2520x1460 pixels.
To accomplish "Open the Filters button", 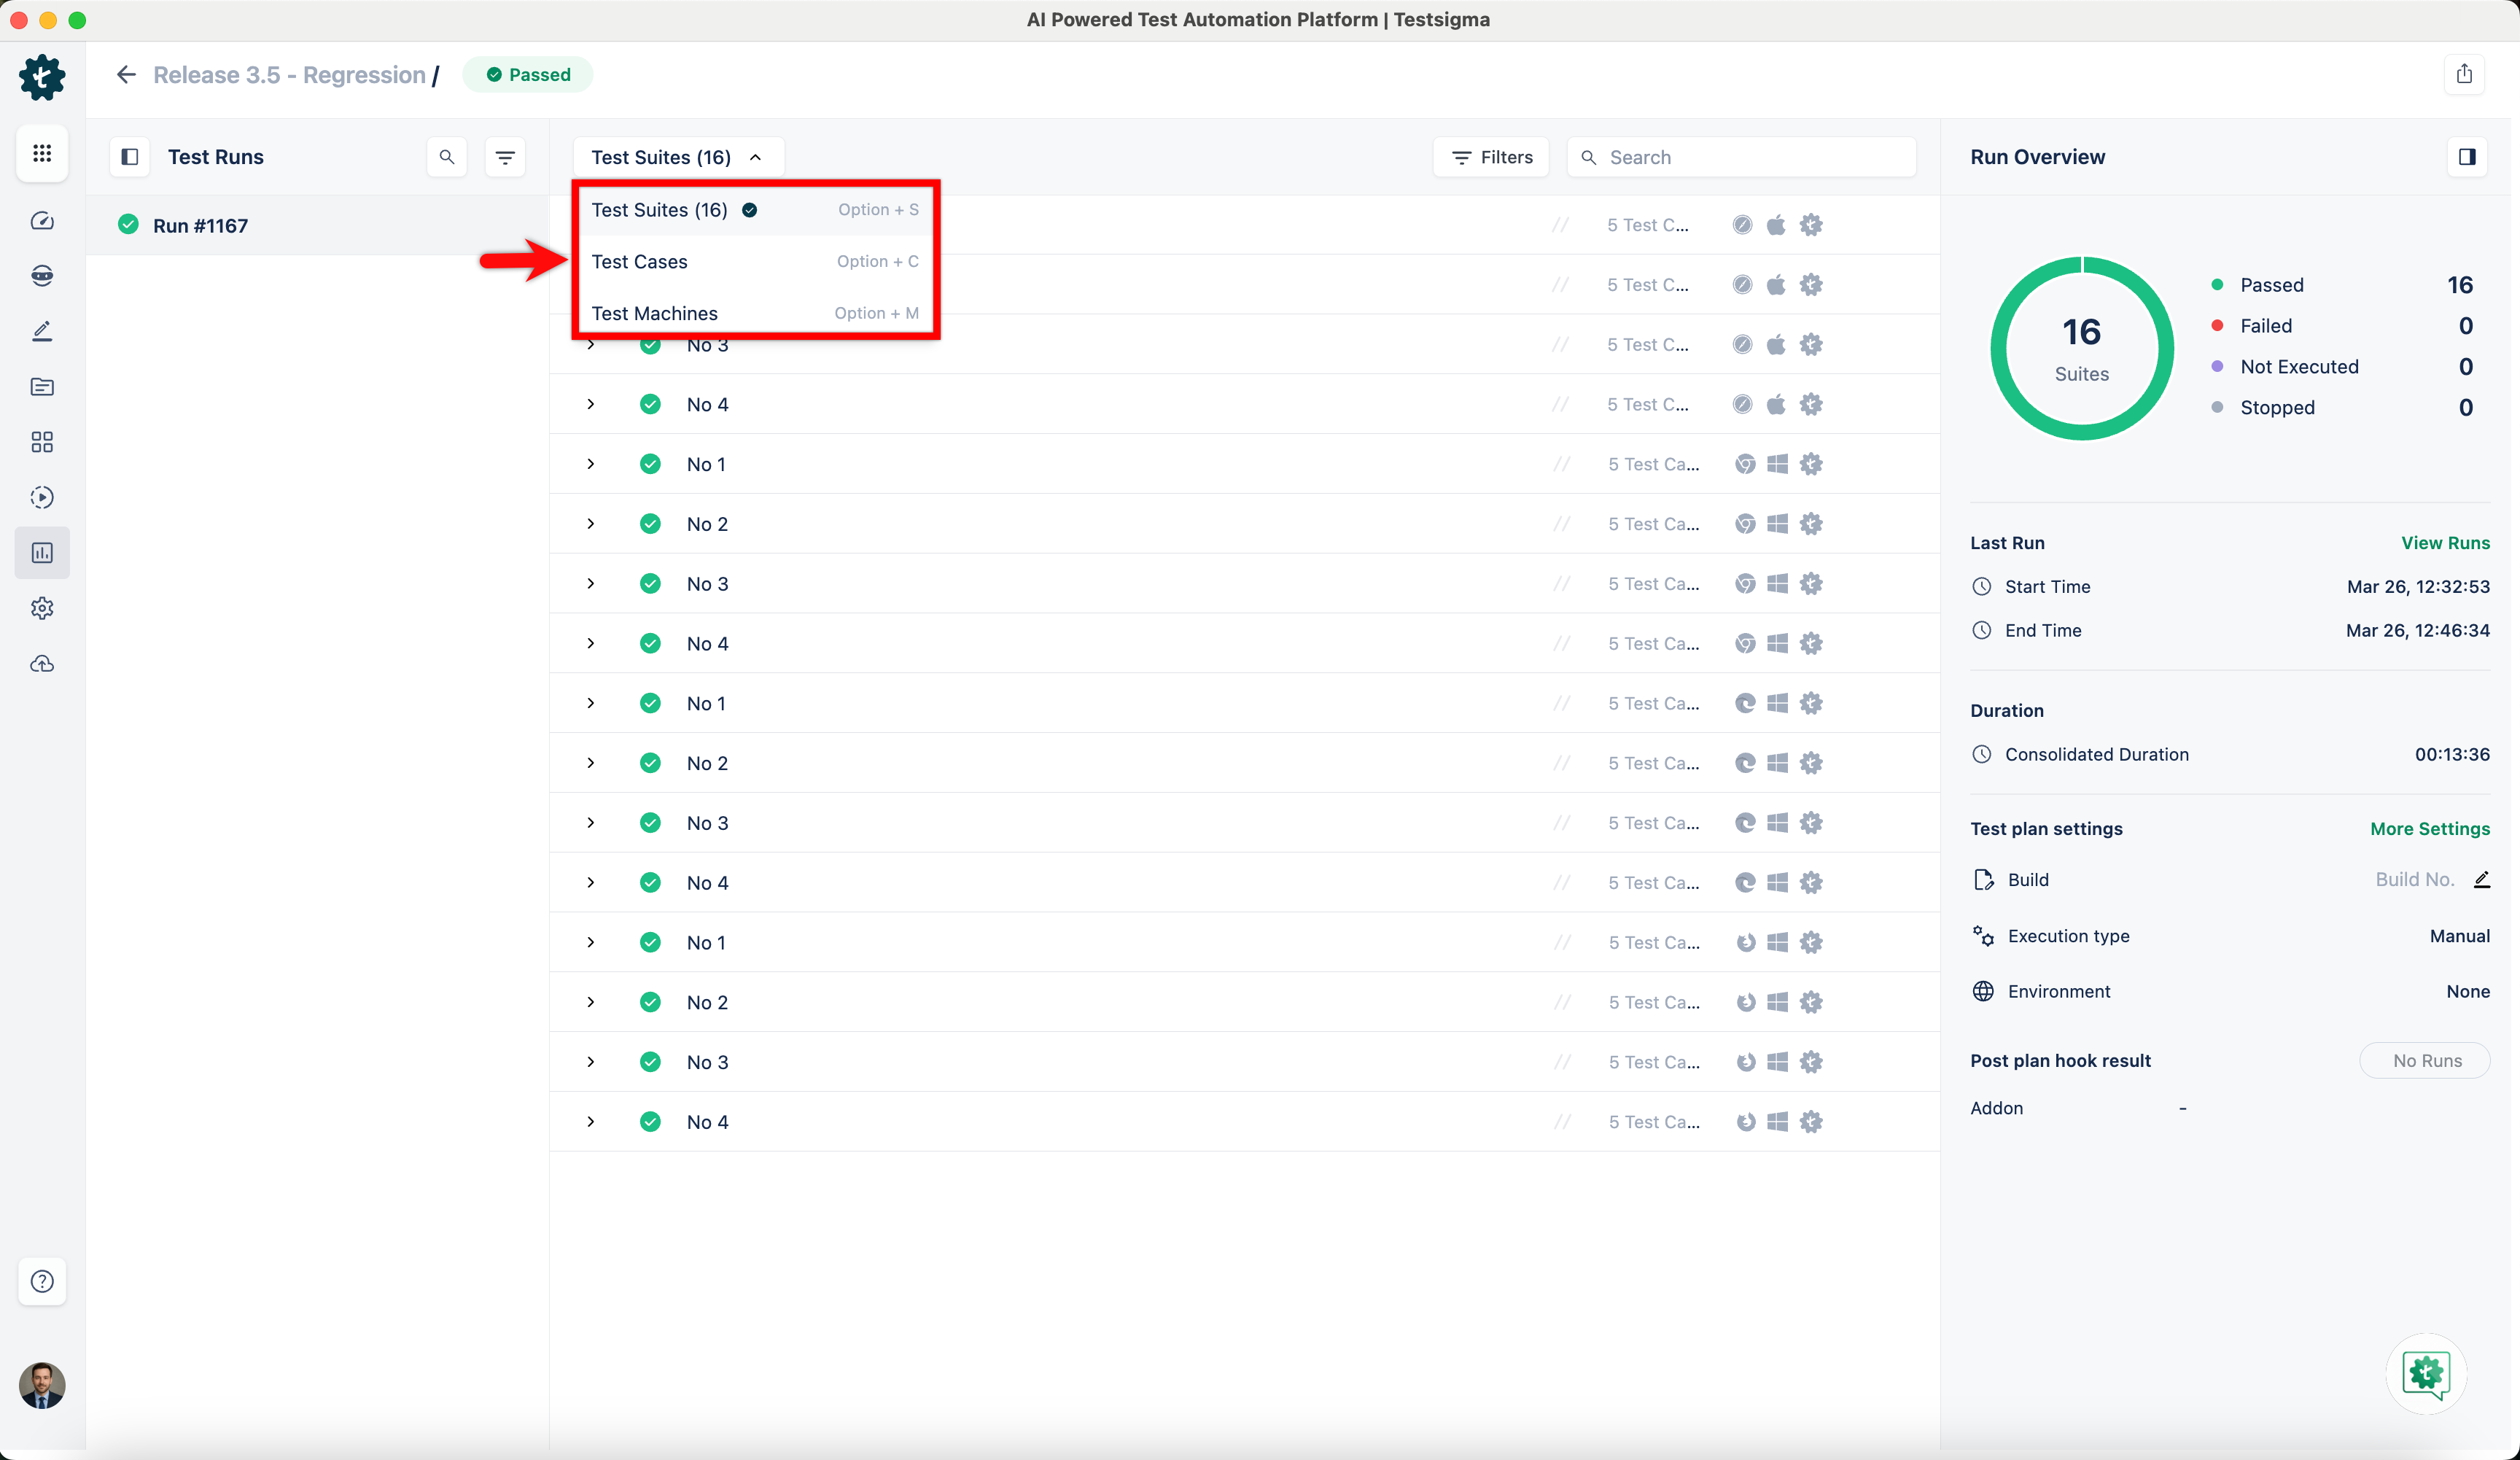I will click(x=1492, y=157).
